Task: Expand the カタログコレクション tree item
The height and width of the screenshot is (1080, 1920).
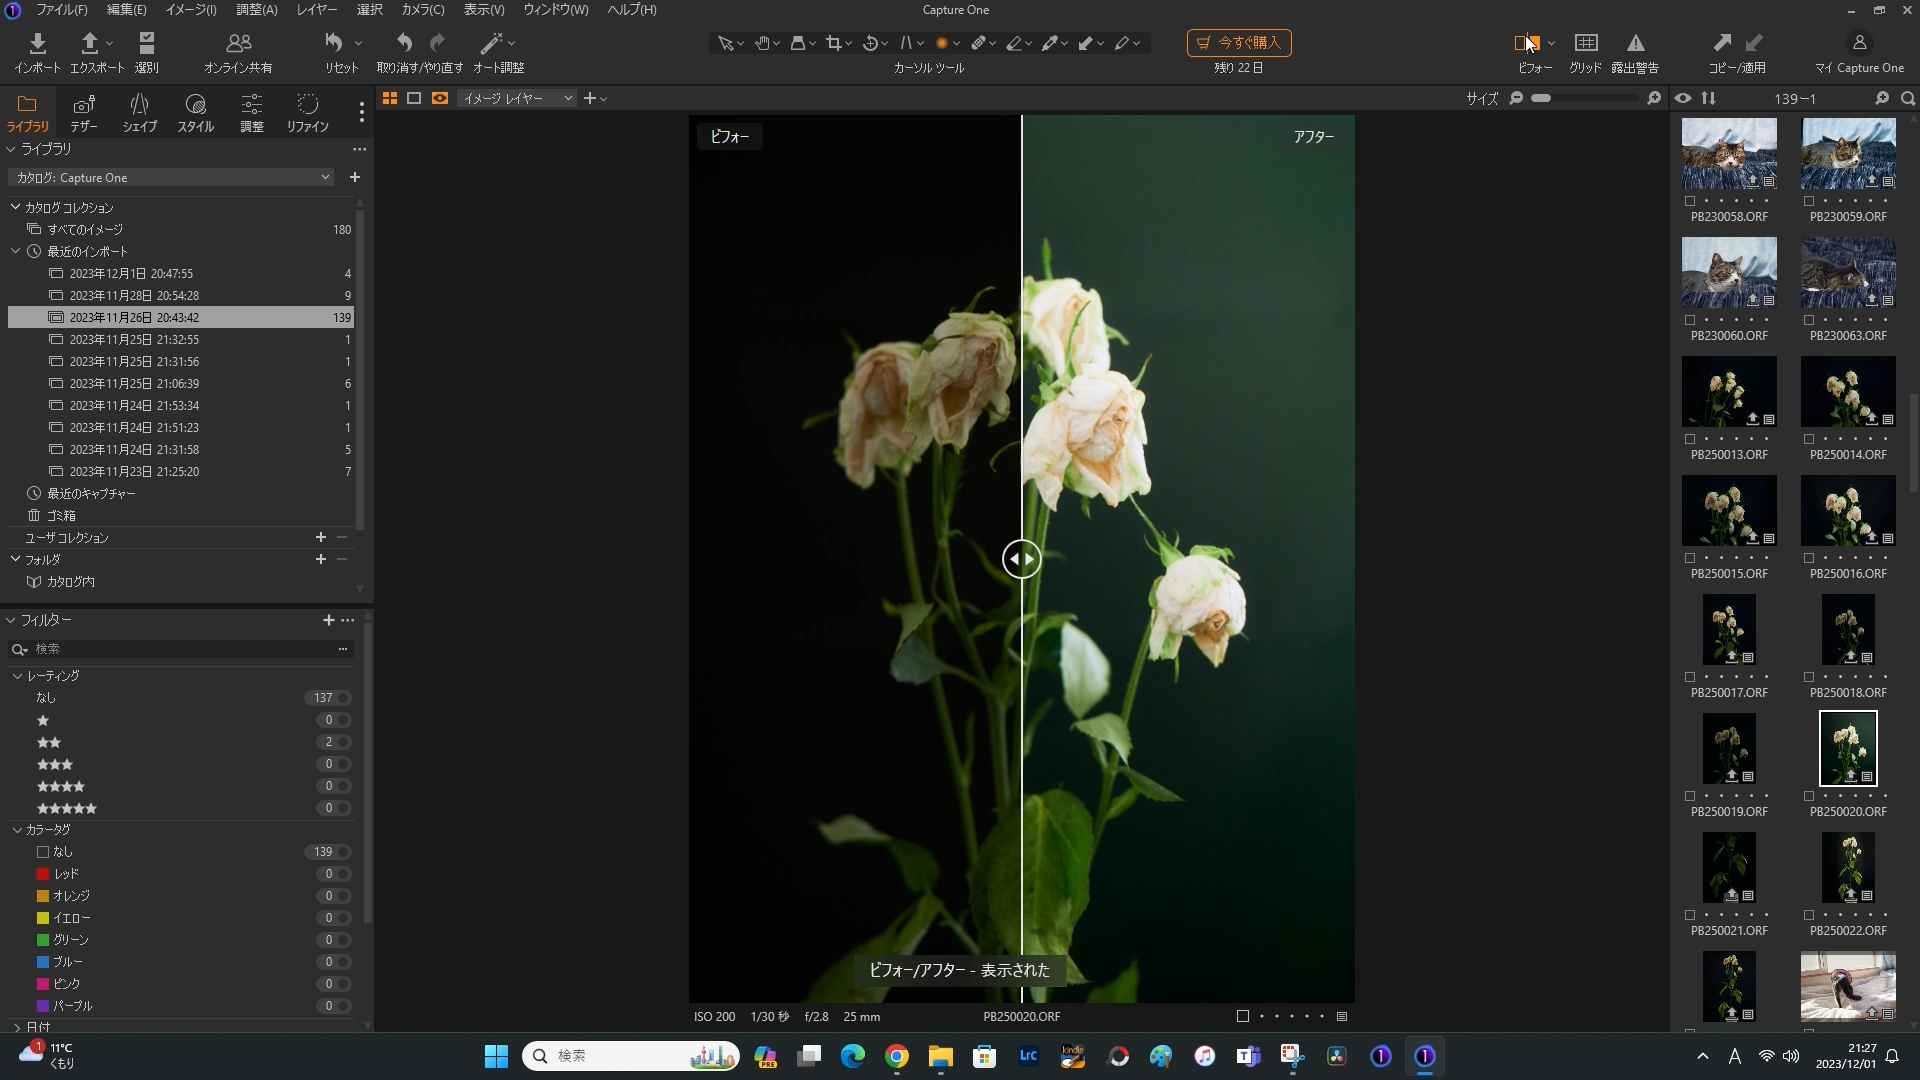Action: point(15,207)
